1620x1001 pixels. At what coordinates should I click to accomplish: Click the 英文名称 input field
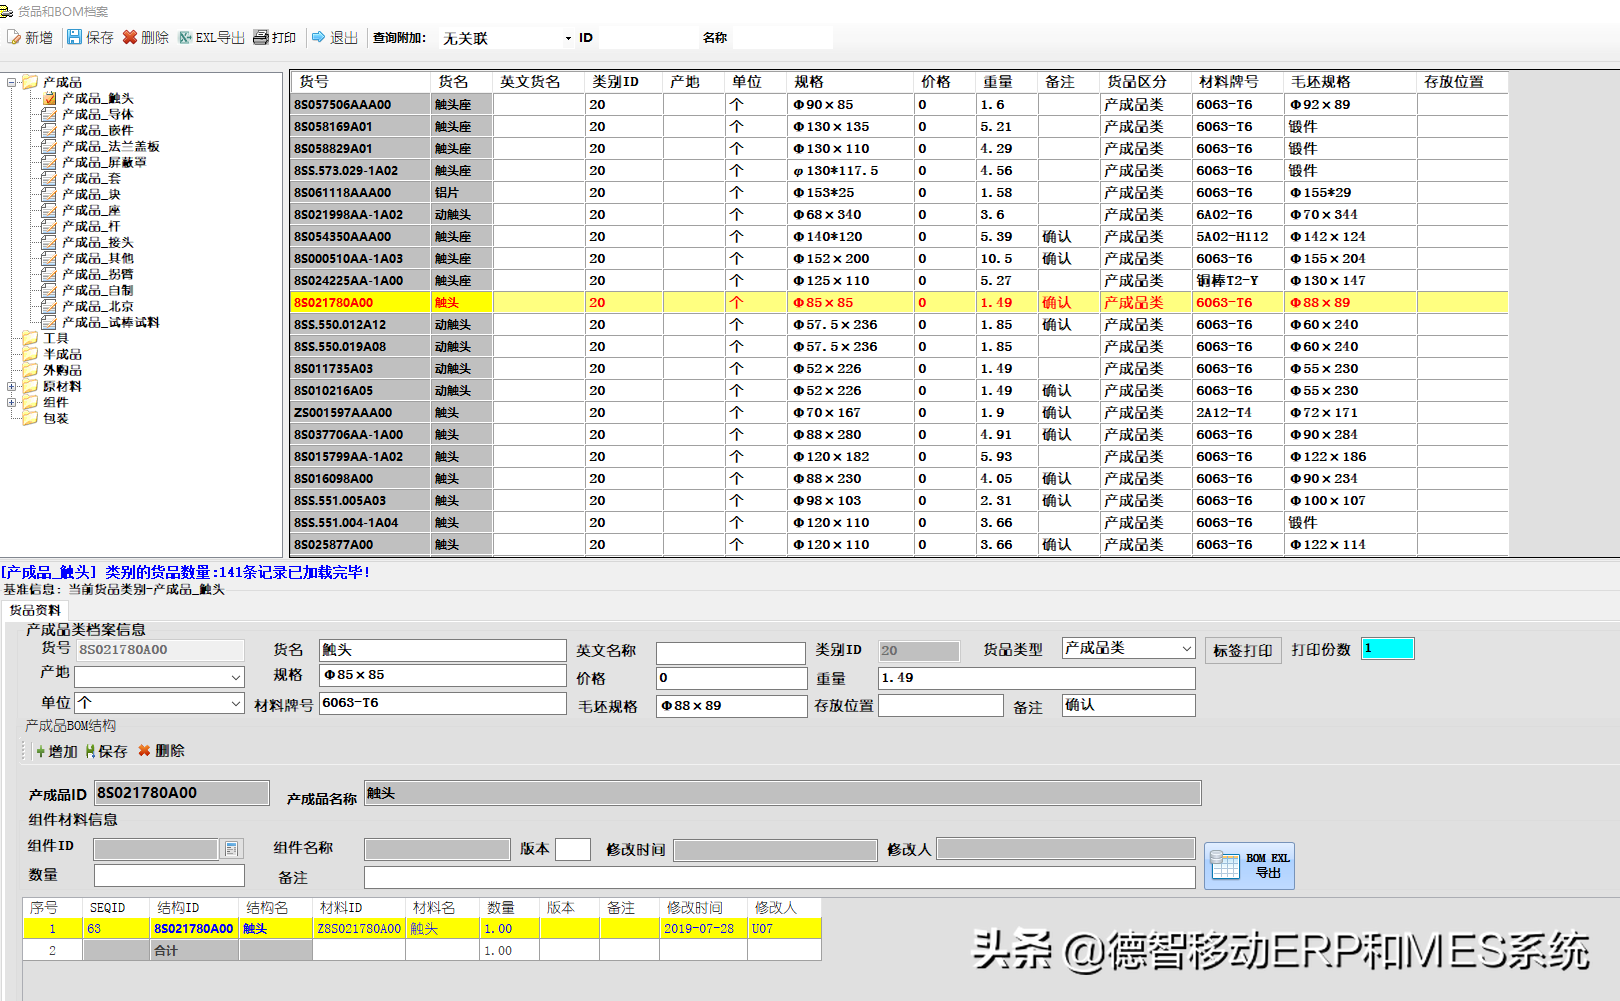click(x=730, y=653)
